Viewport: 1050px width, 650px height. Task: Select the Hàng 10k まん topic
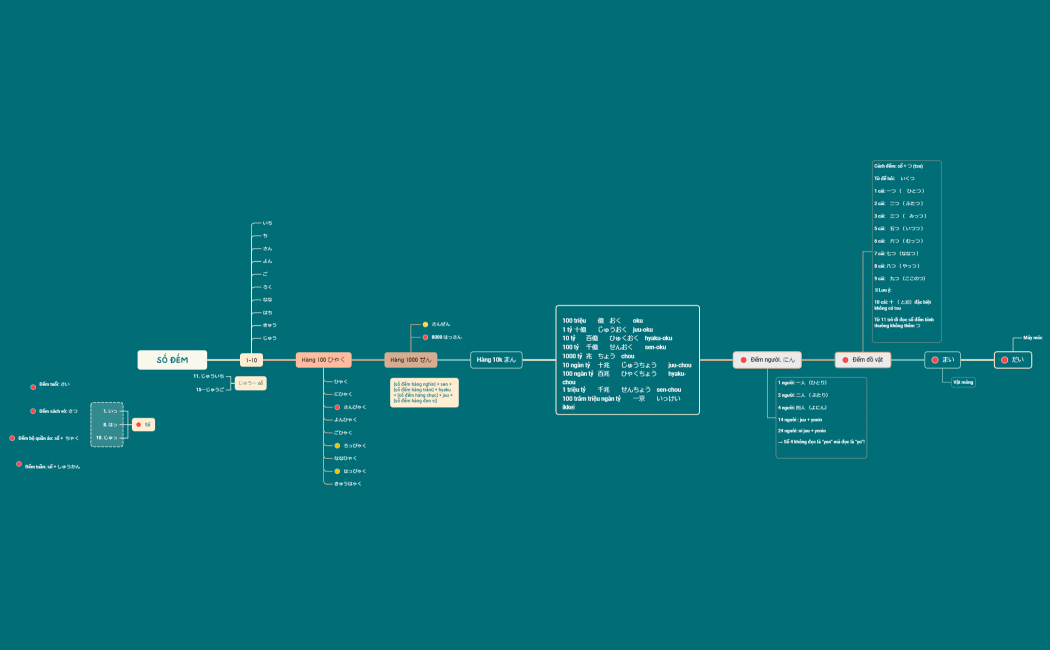495,359
